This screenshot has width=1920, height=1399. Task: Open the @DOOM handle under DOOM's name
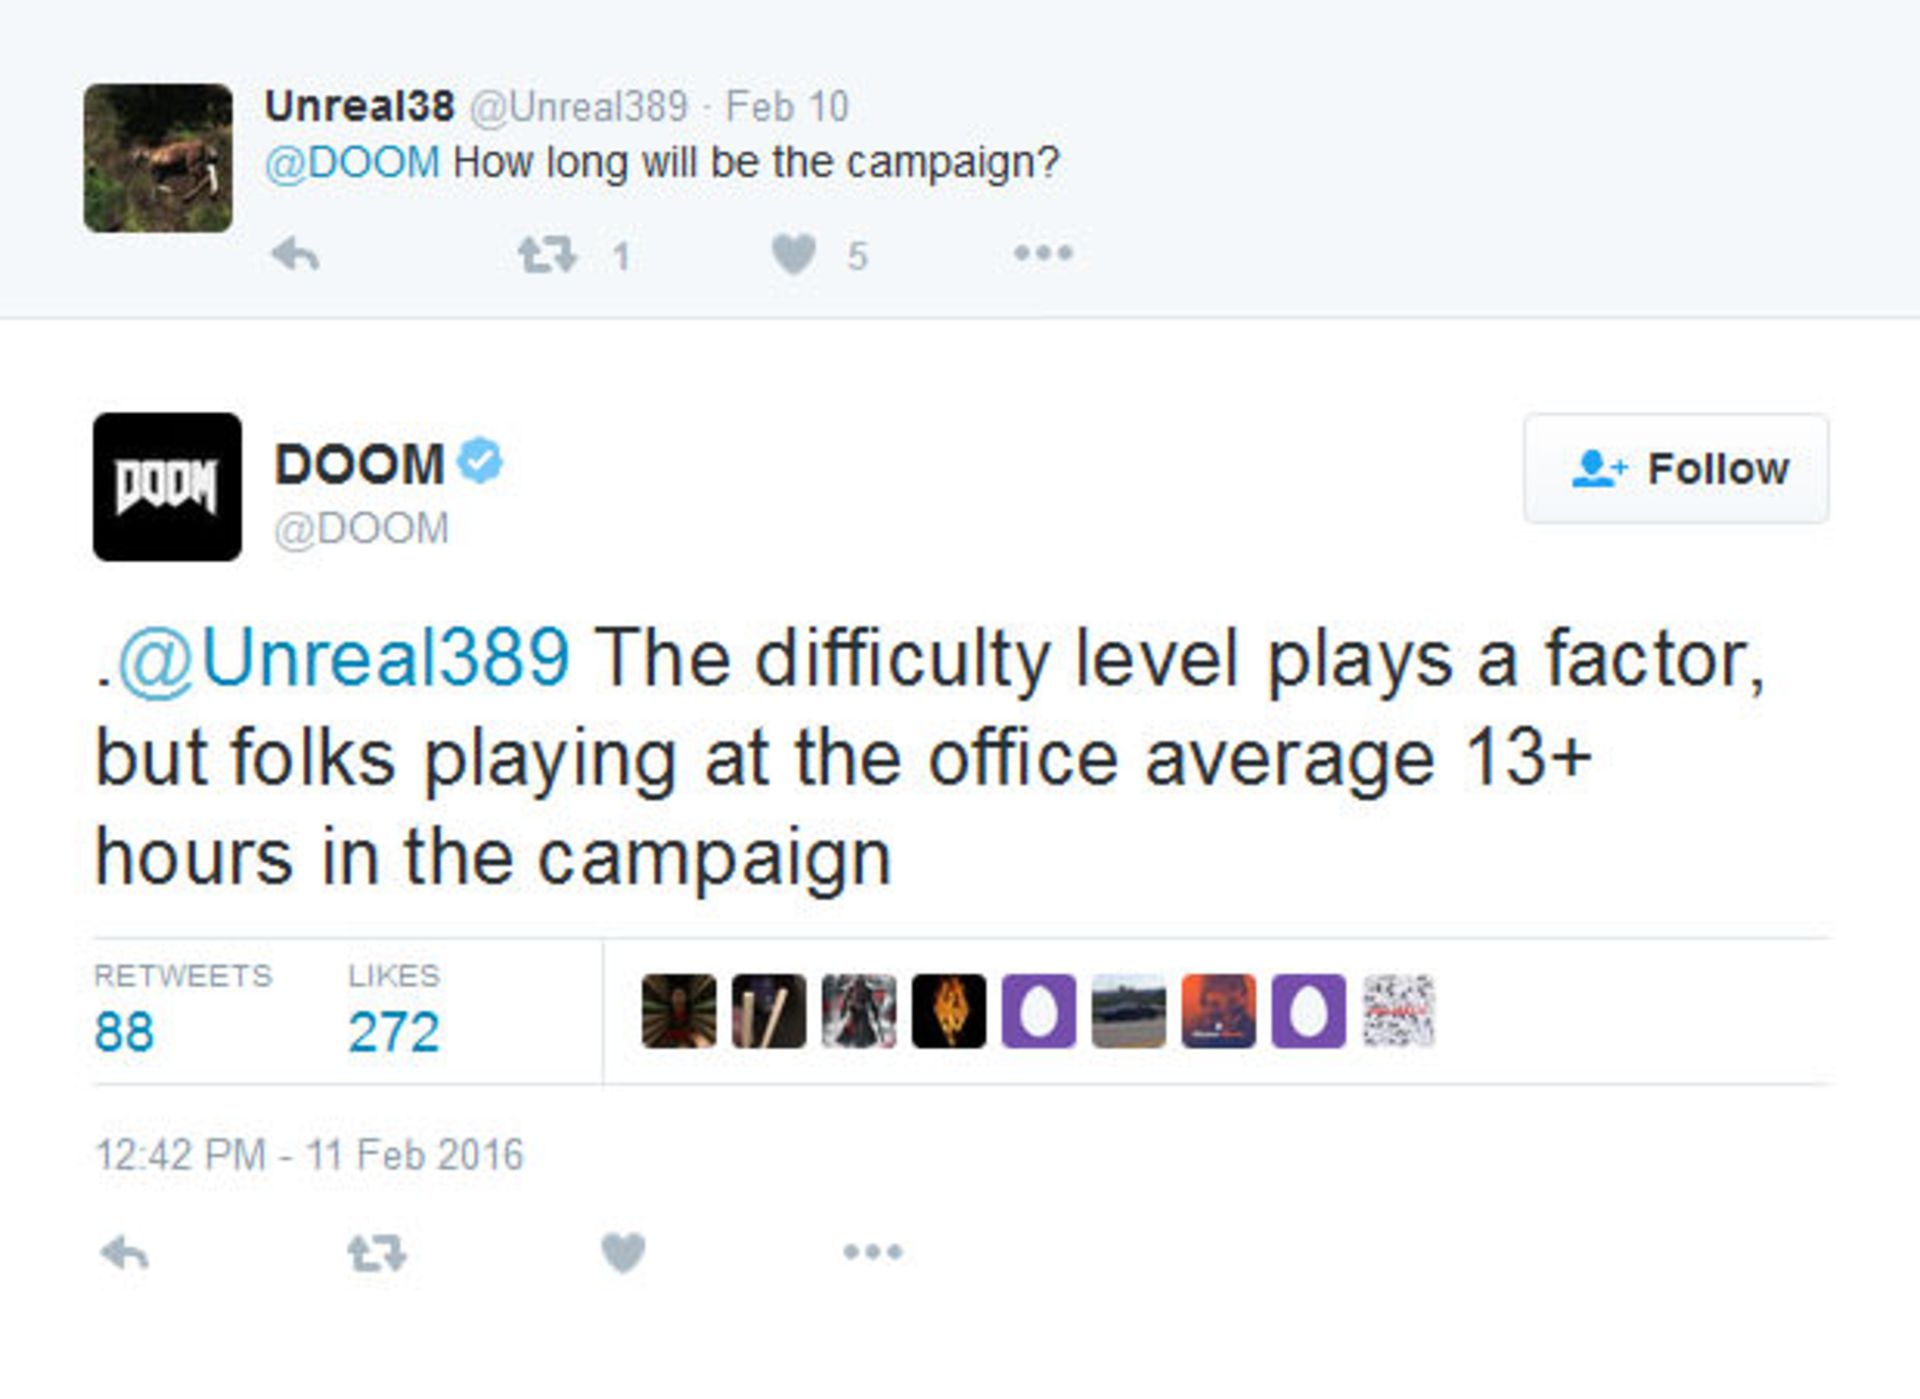(x=362, y=528)
